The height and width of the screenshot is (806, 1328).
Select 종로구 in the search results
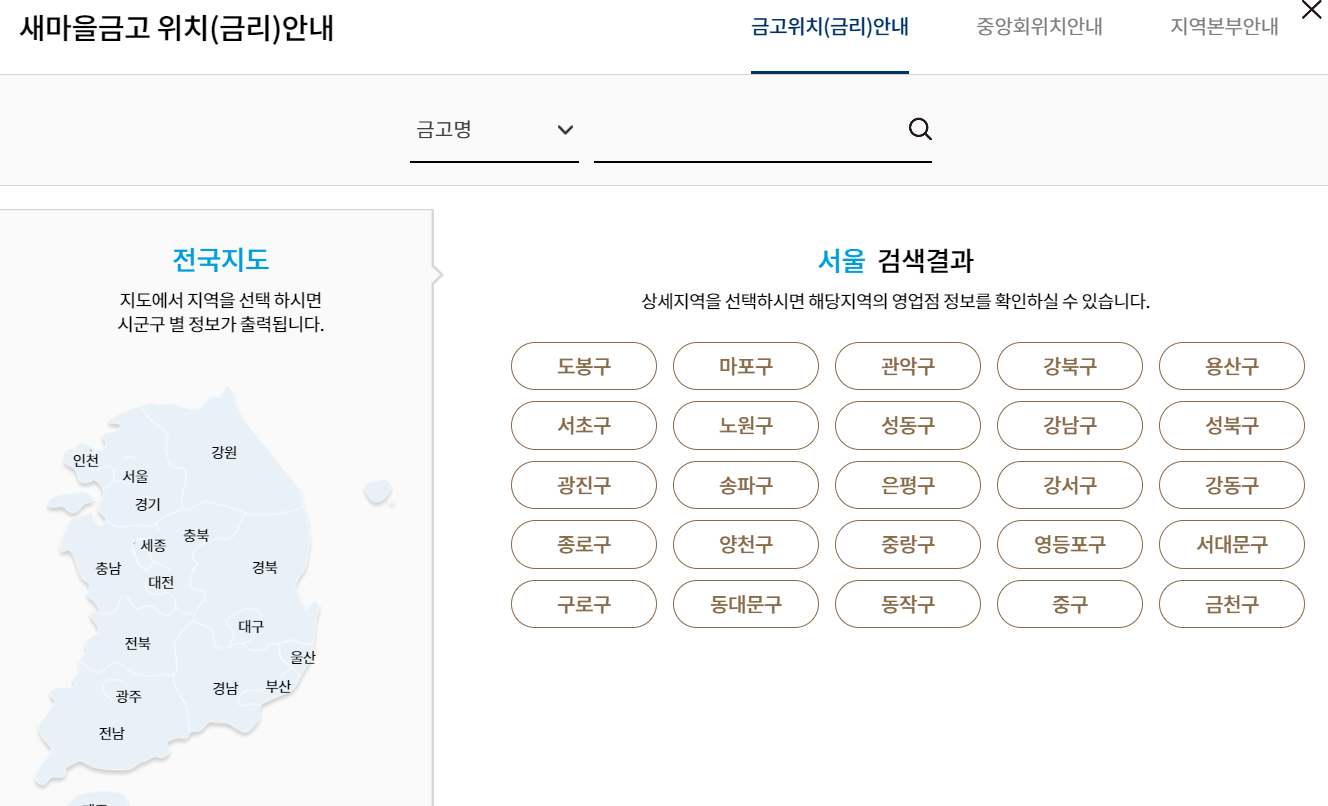pyautogui.click(x=583, y=544)
